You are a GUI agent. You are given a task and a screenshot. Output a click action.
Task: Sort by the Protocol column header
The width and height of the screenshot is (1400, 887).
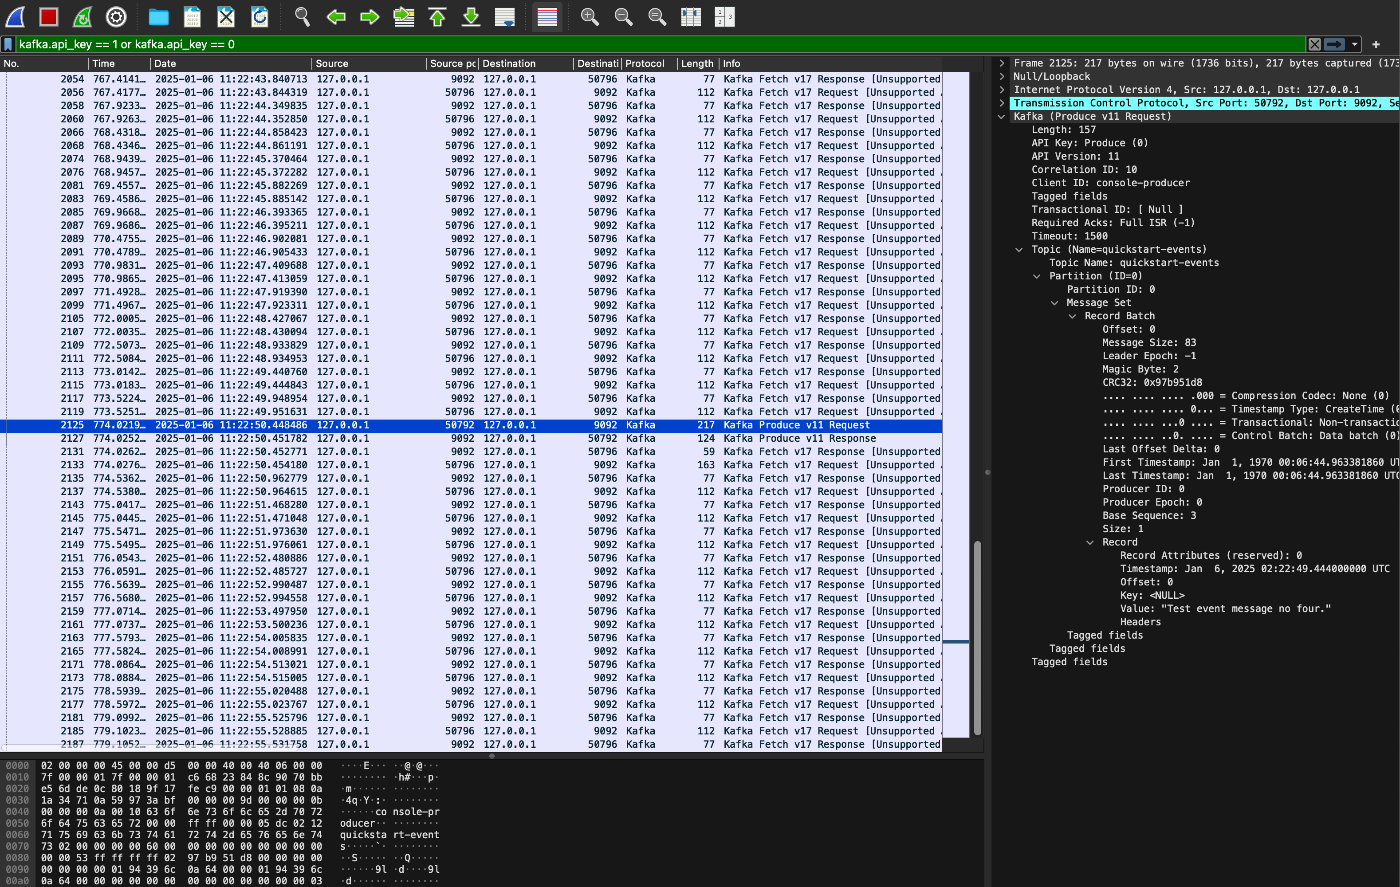[649, 63]
